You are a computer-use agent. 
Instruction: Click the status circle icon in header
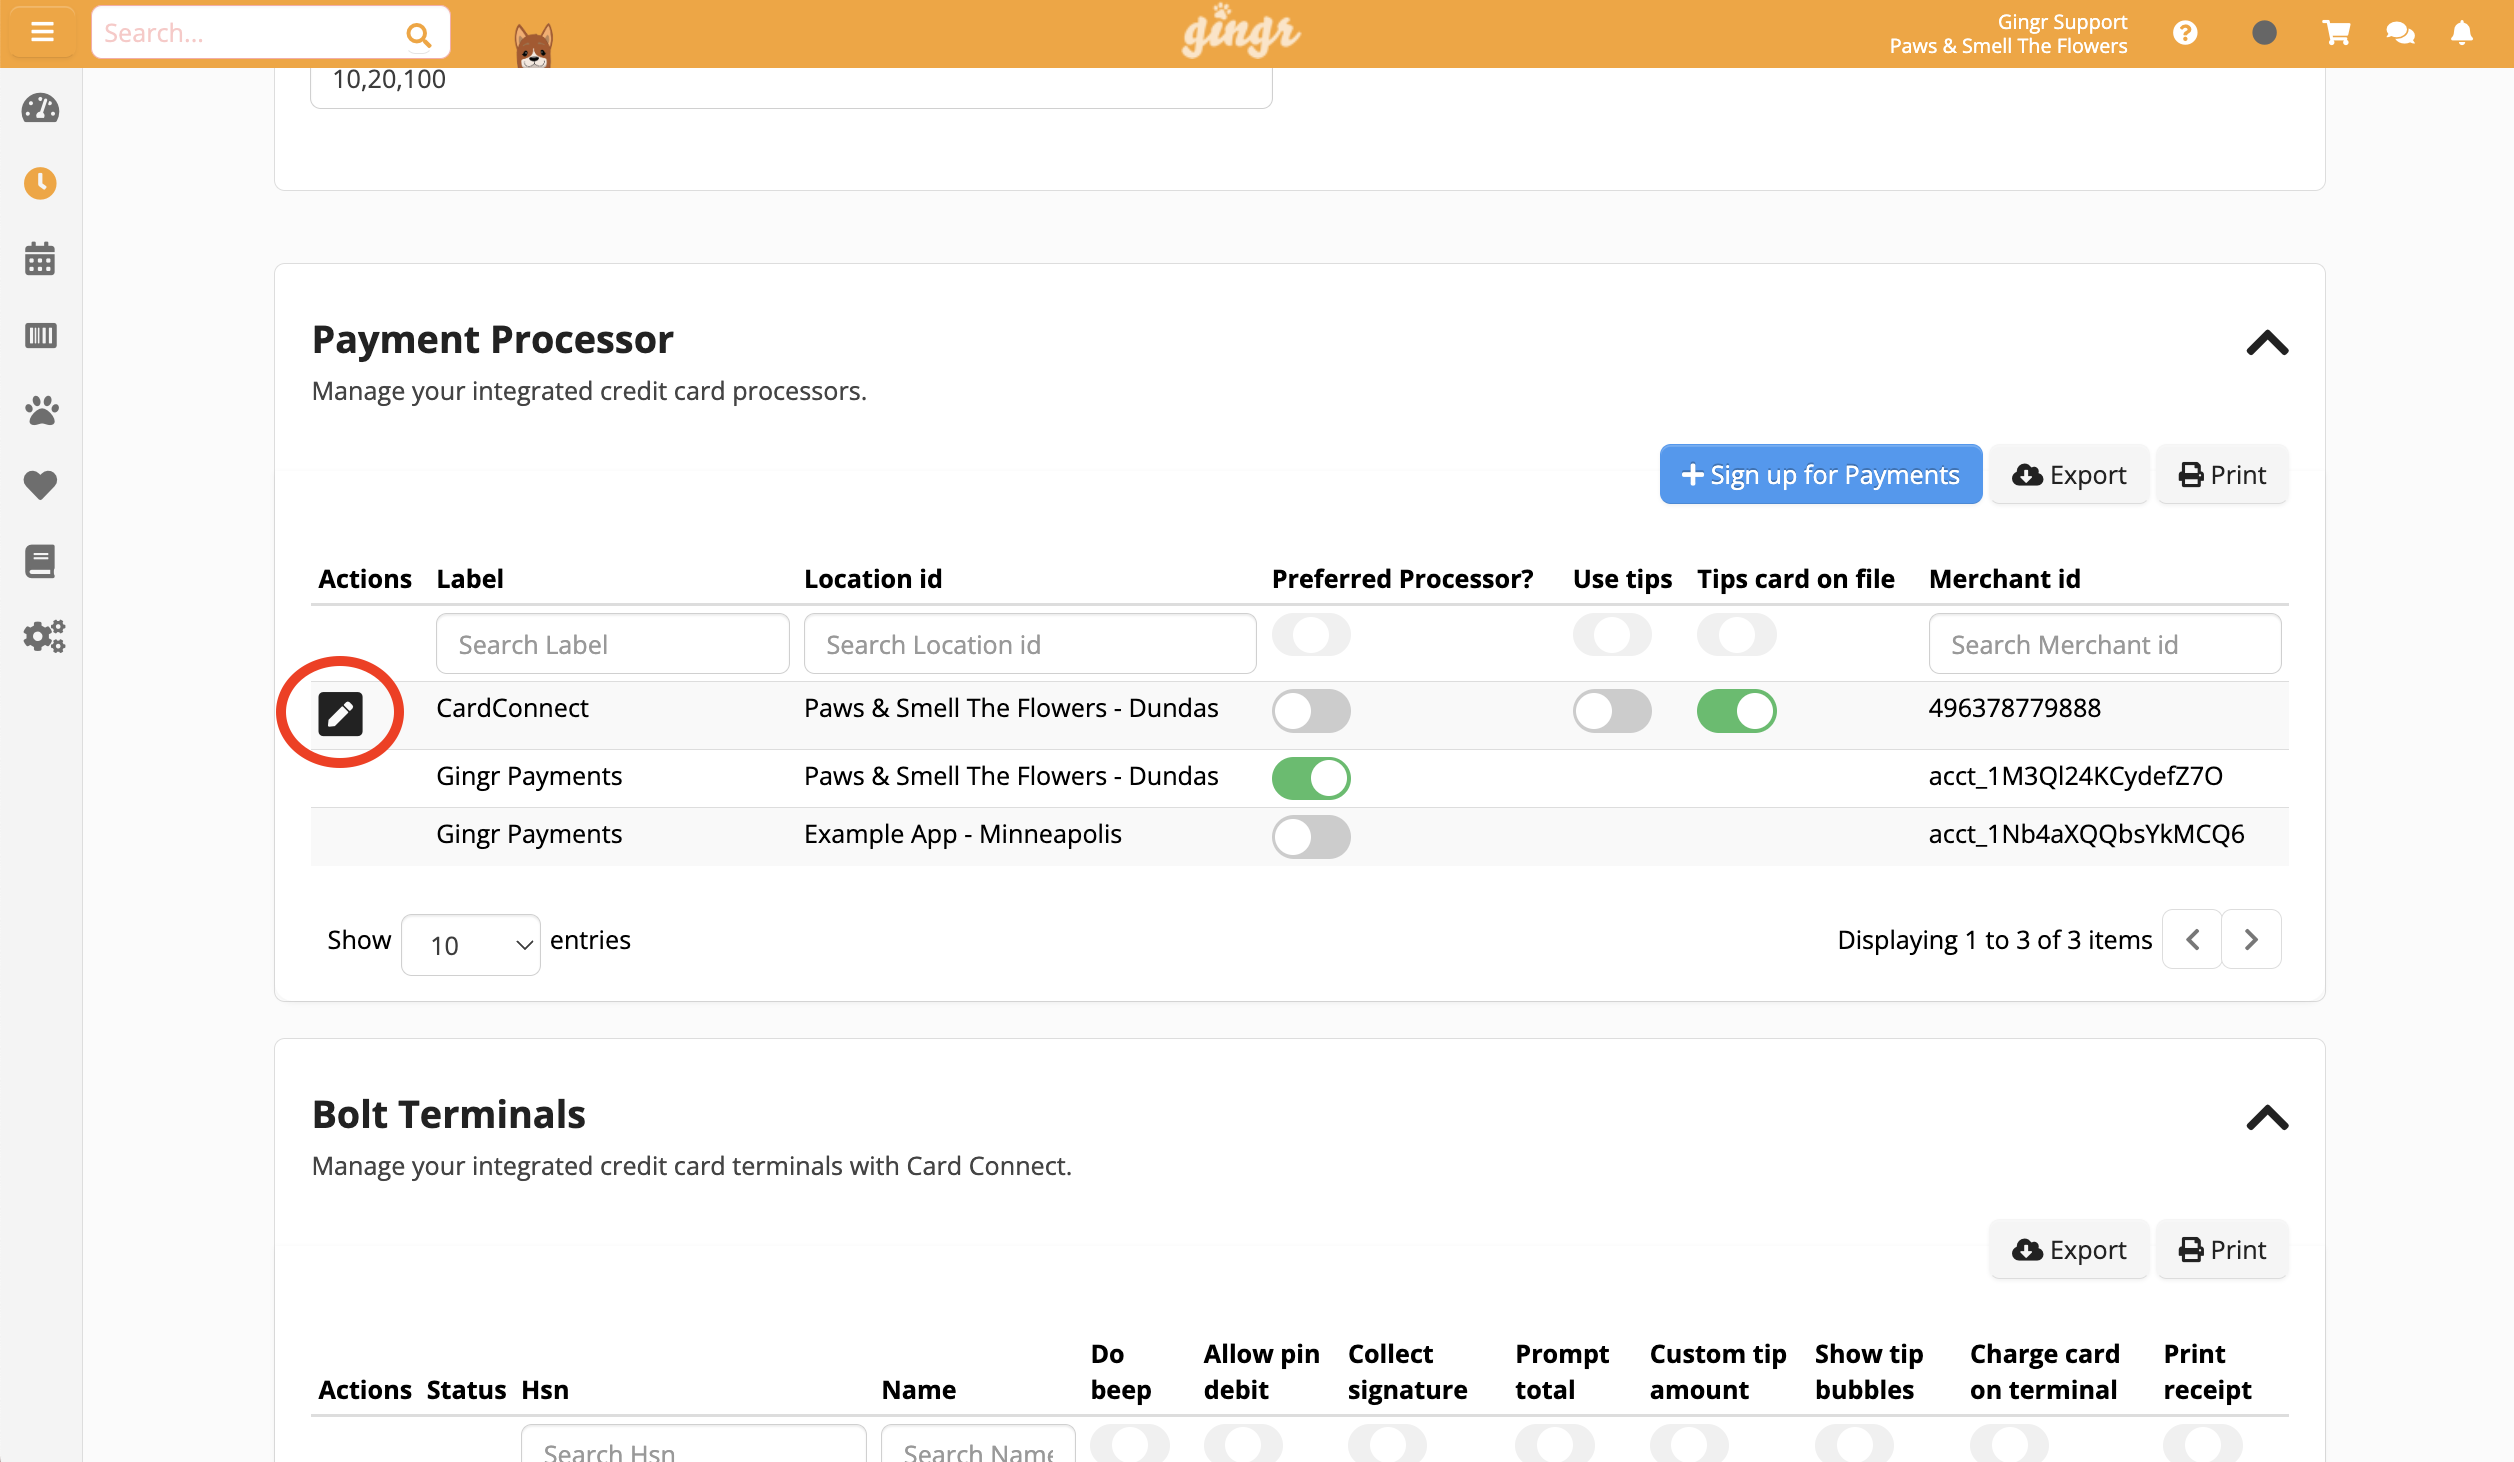point(2264,33)
